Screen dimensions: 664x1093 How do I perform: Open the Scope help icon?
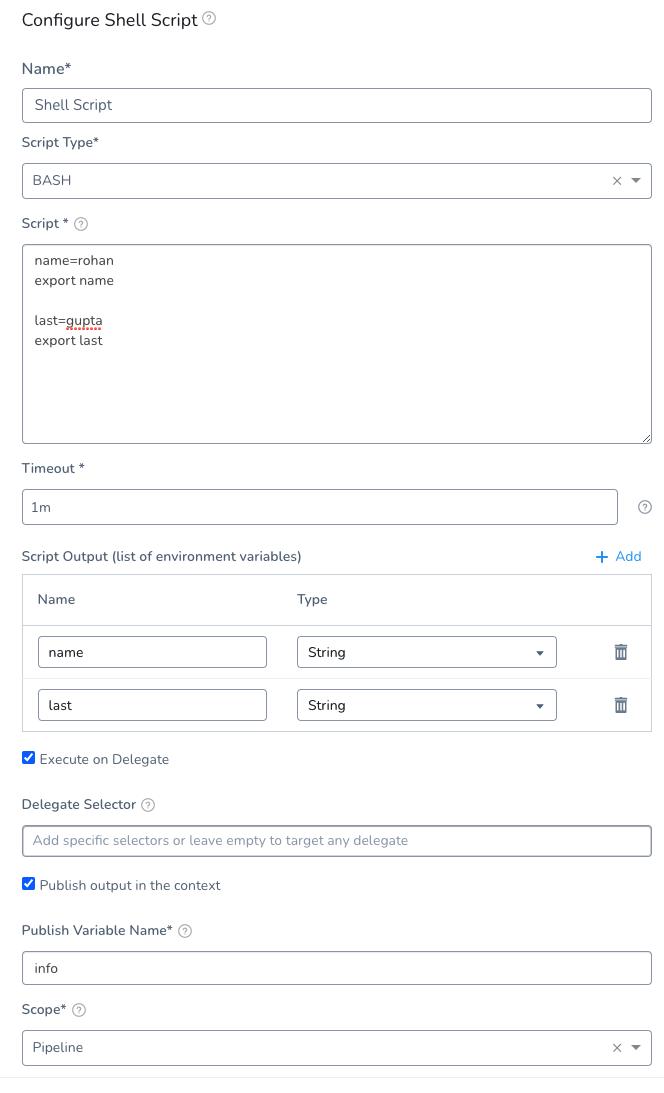tap(79, 1009)
